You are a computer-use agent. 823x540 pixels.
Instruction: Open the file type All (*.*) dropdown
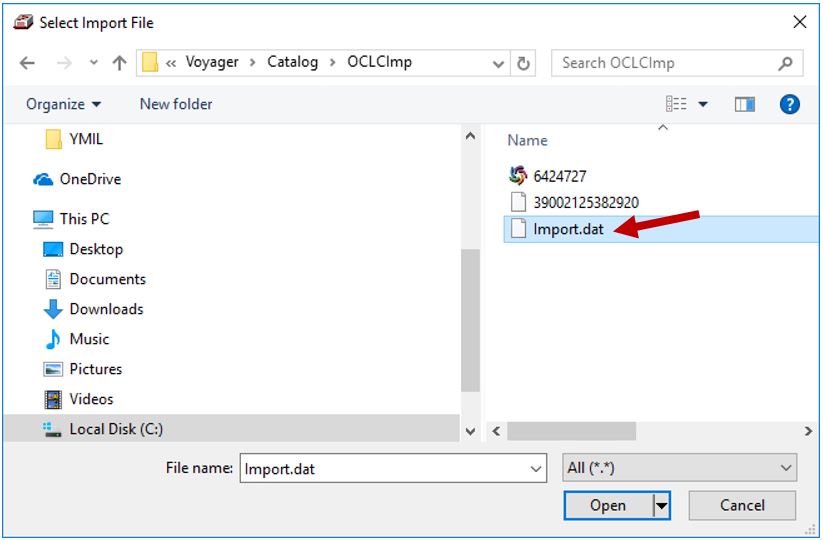coord(679,468)
